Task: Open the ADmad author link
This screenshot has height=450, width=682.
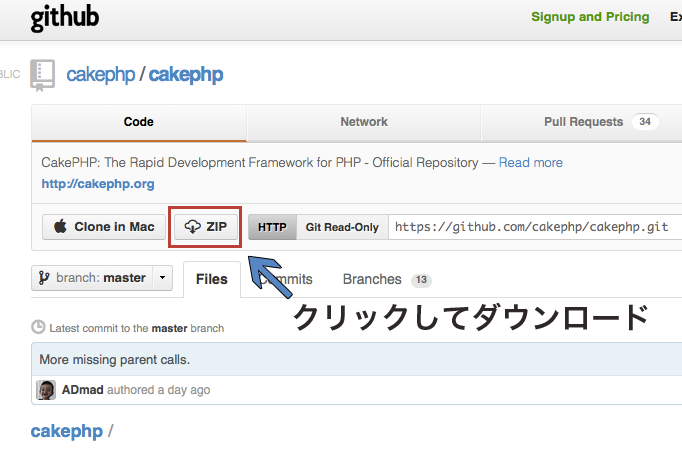Action: 80,390
